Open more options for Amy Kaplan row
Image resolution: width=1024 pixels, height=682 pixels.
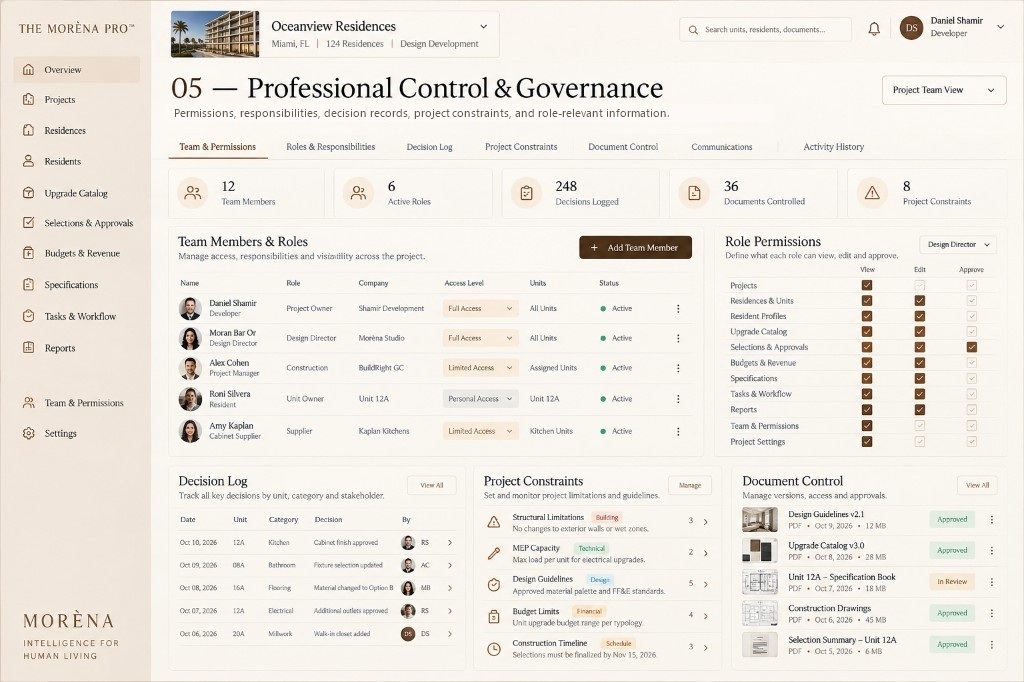point(678,431)
